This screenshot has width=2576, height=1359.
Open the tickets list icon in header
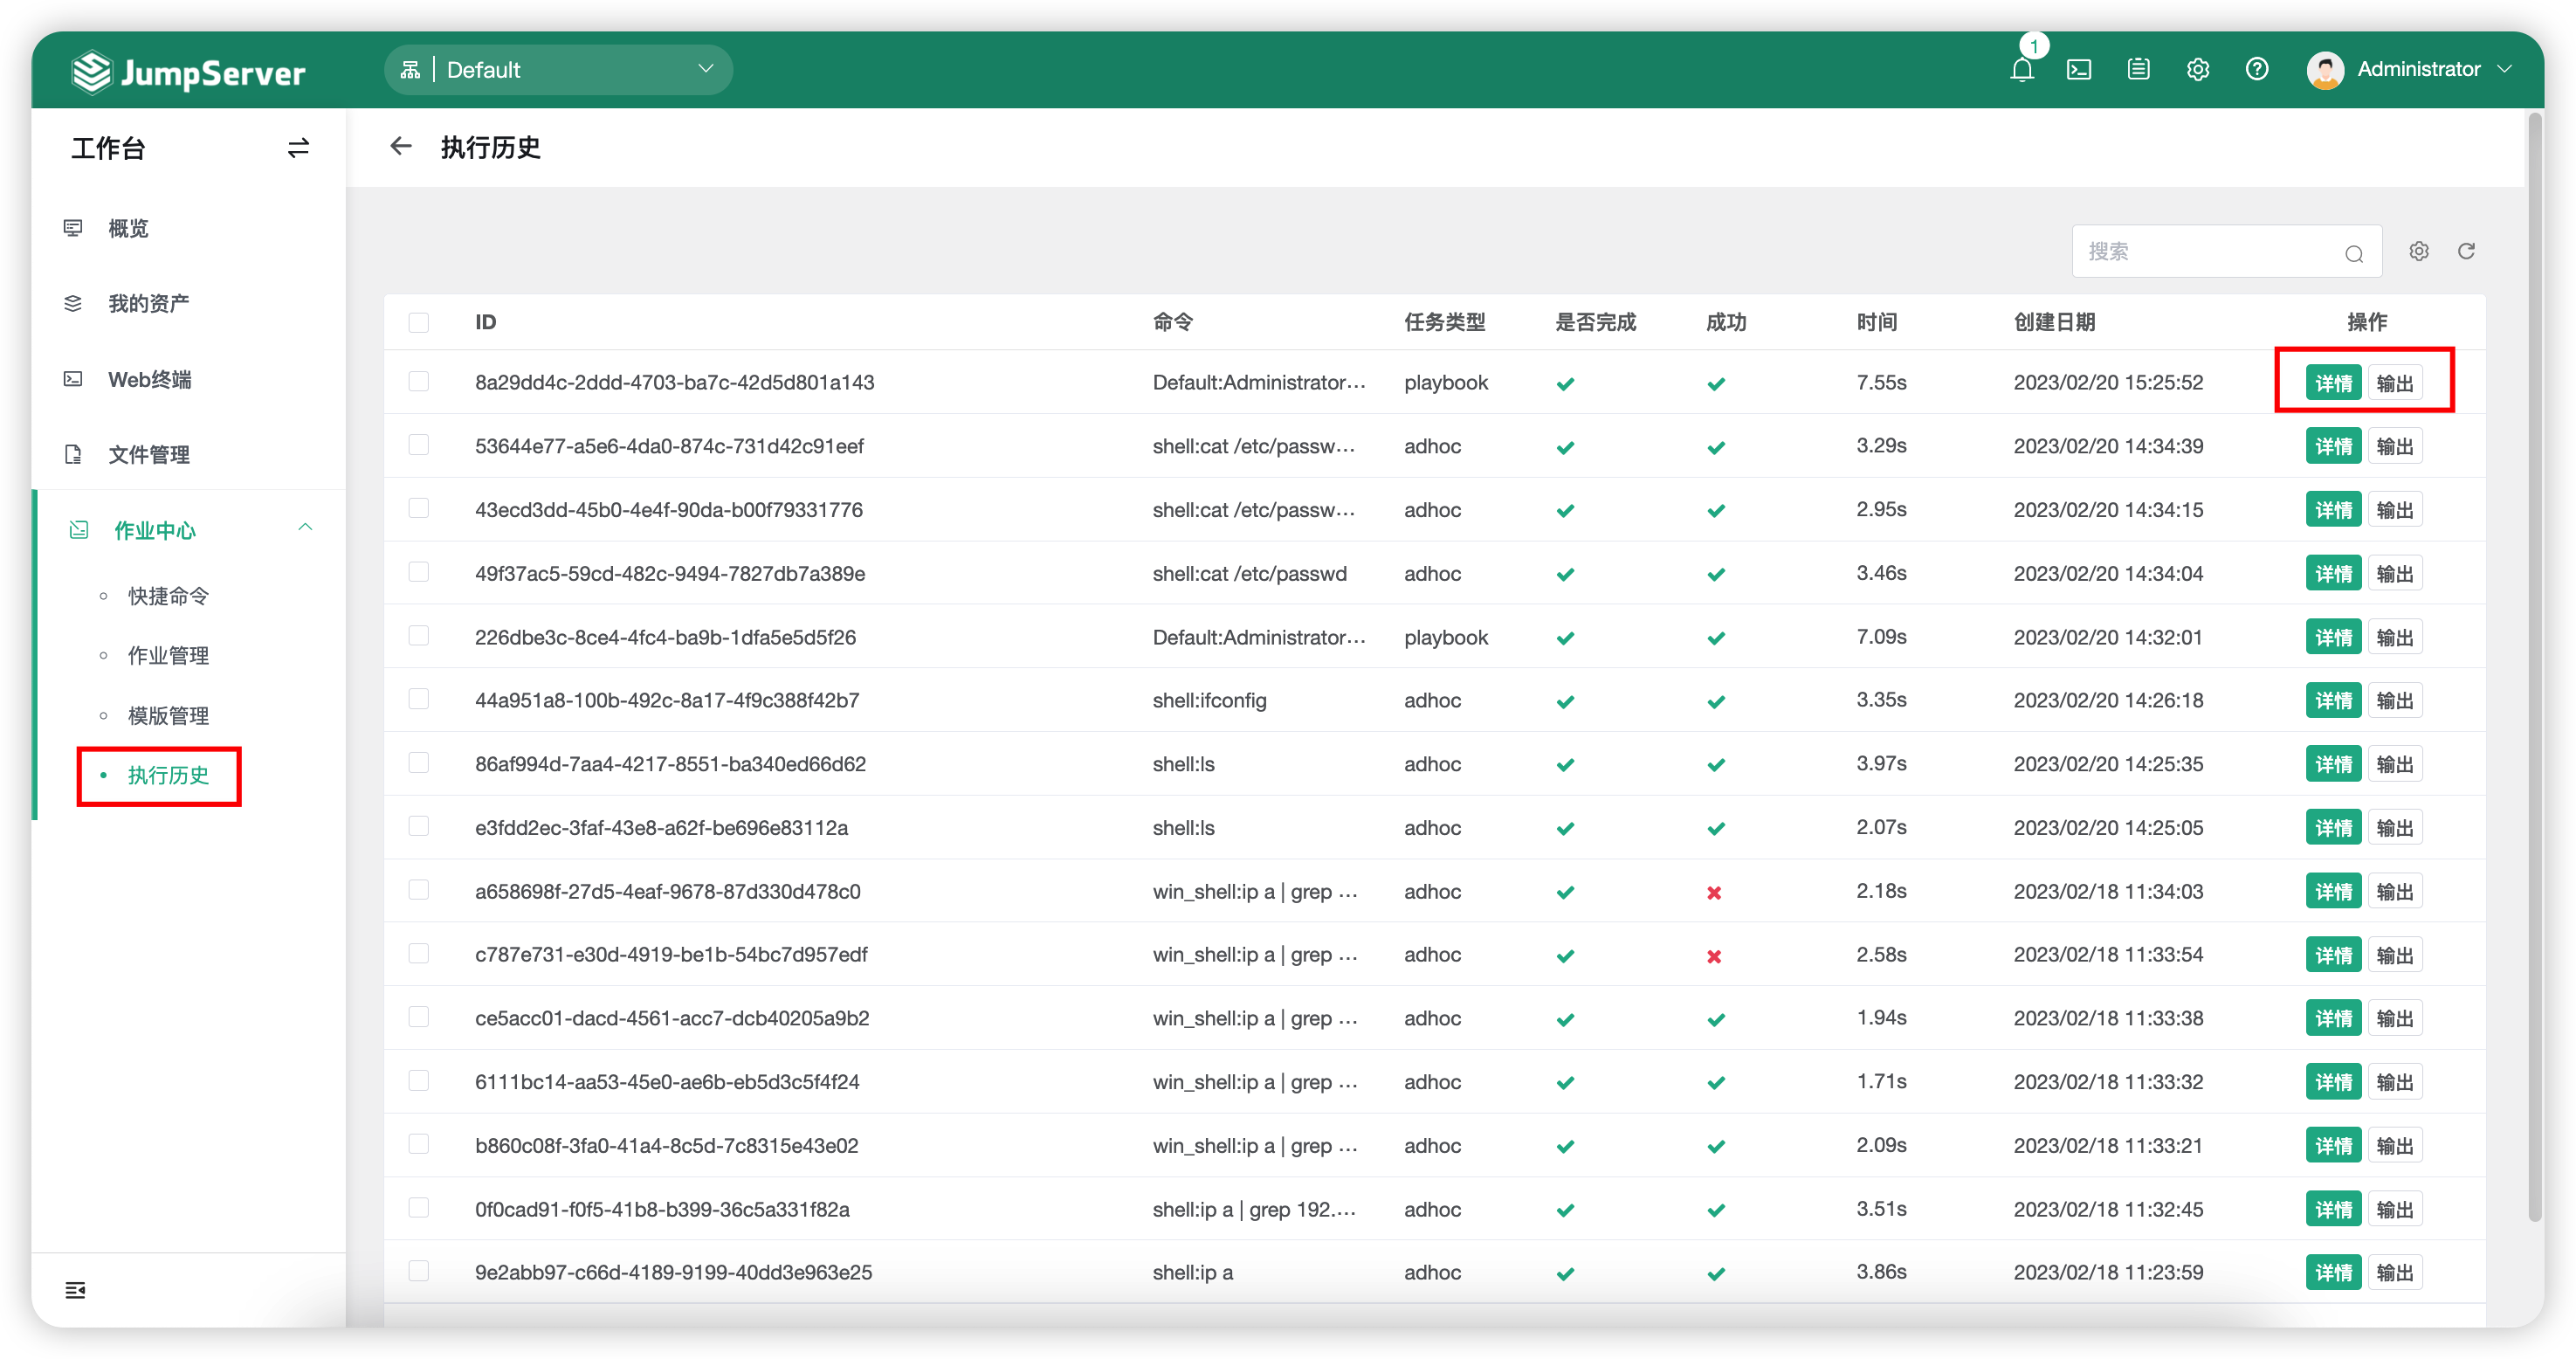2138,69
